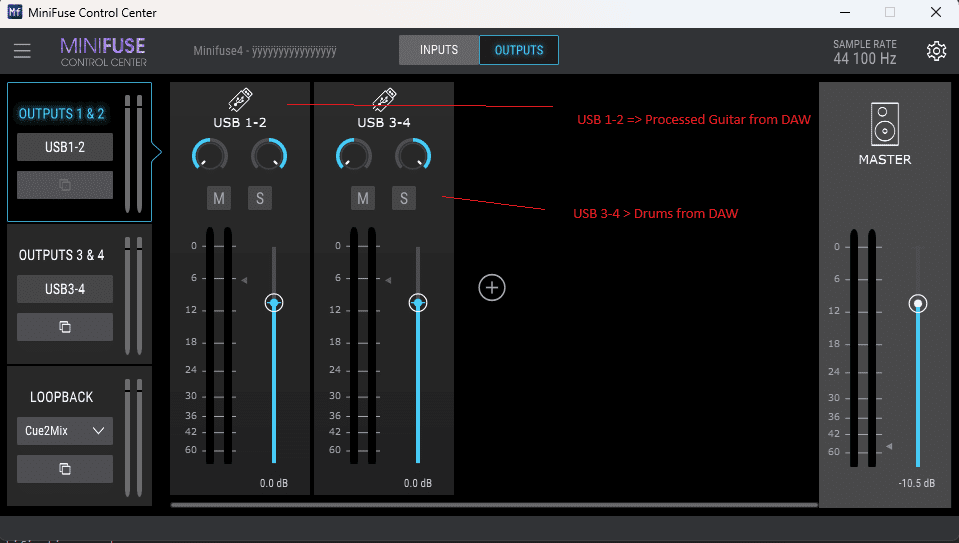The width and height of the screenshot is (959, 543).
Task: Switch to the INPUTS tab
Action: point(439,50)
